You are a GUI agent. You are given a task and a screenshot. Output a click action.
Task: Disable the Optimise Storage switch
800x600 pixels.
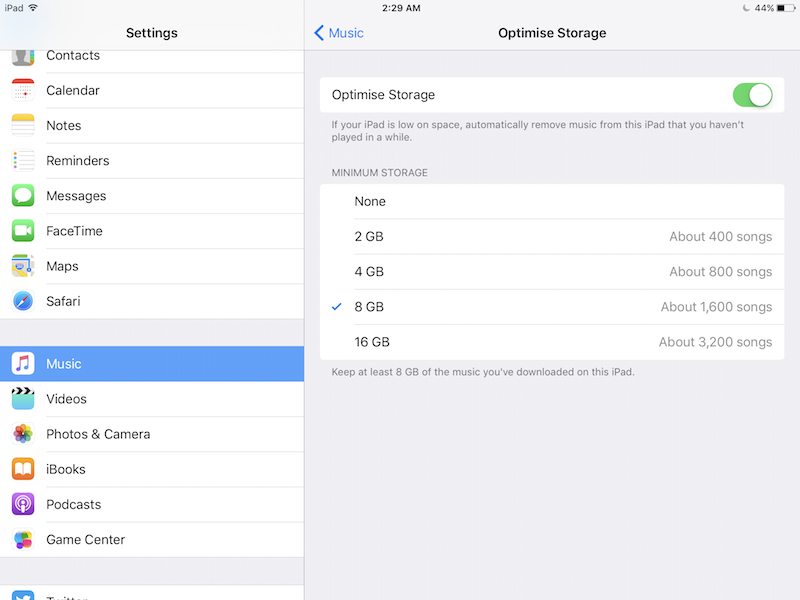(x=752, y=95)
